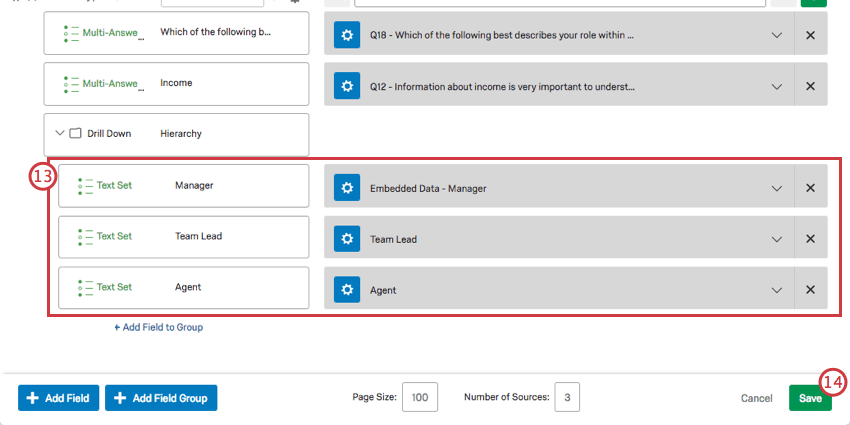
Task: Click gear icon for Team Lead source
Action: click(347, 239)
